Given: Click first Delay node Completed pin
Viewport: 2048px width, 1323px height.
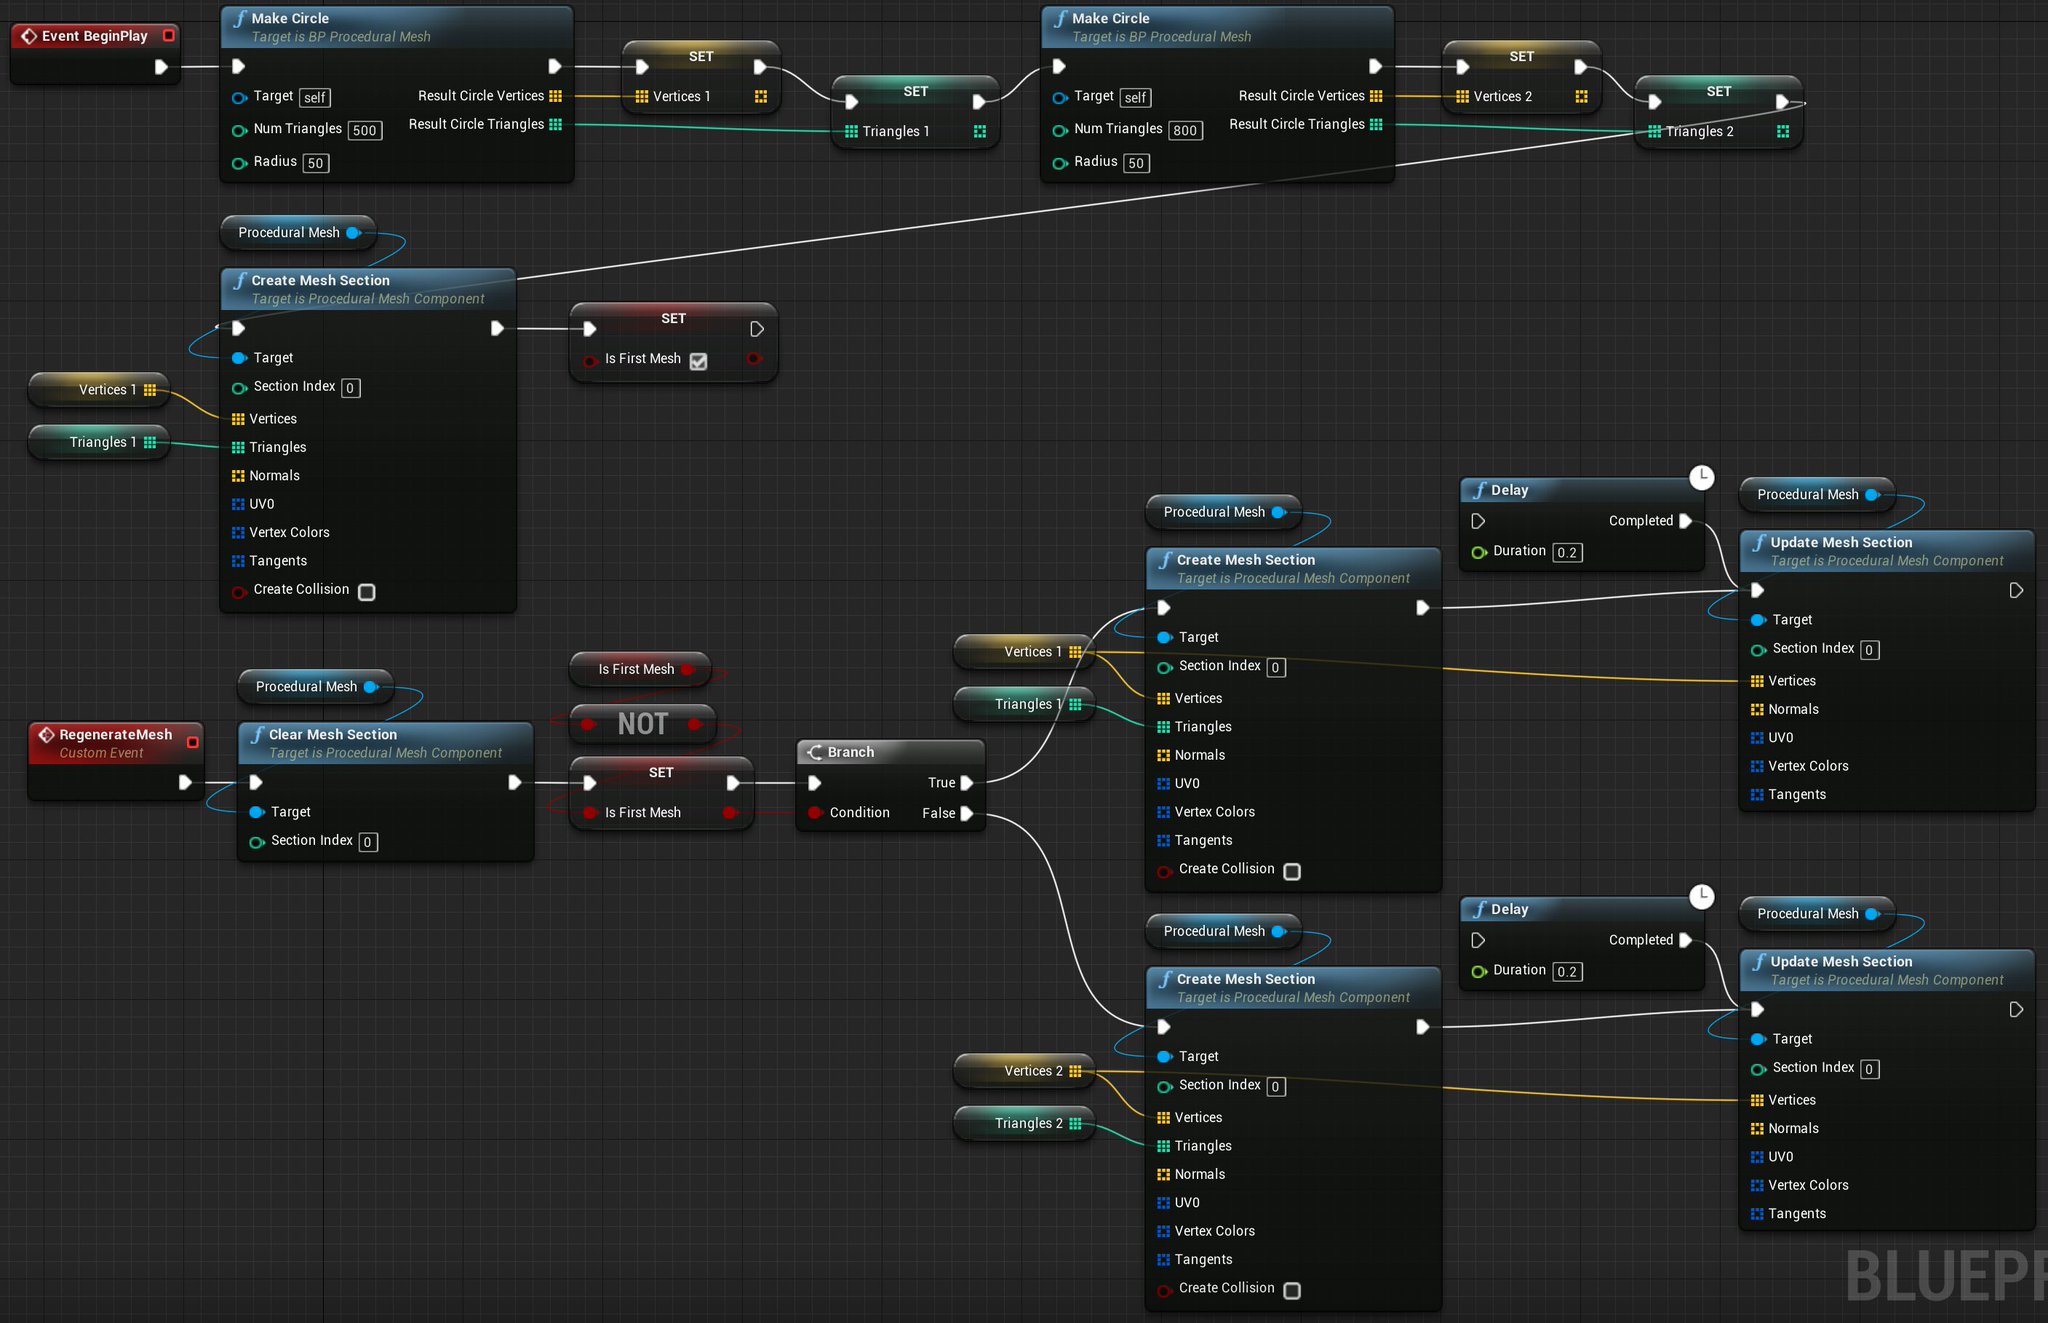Looking at the screenshot, I should point(1685,521).
